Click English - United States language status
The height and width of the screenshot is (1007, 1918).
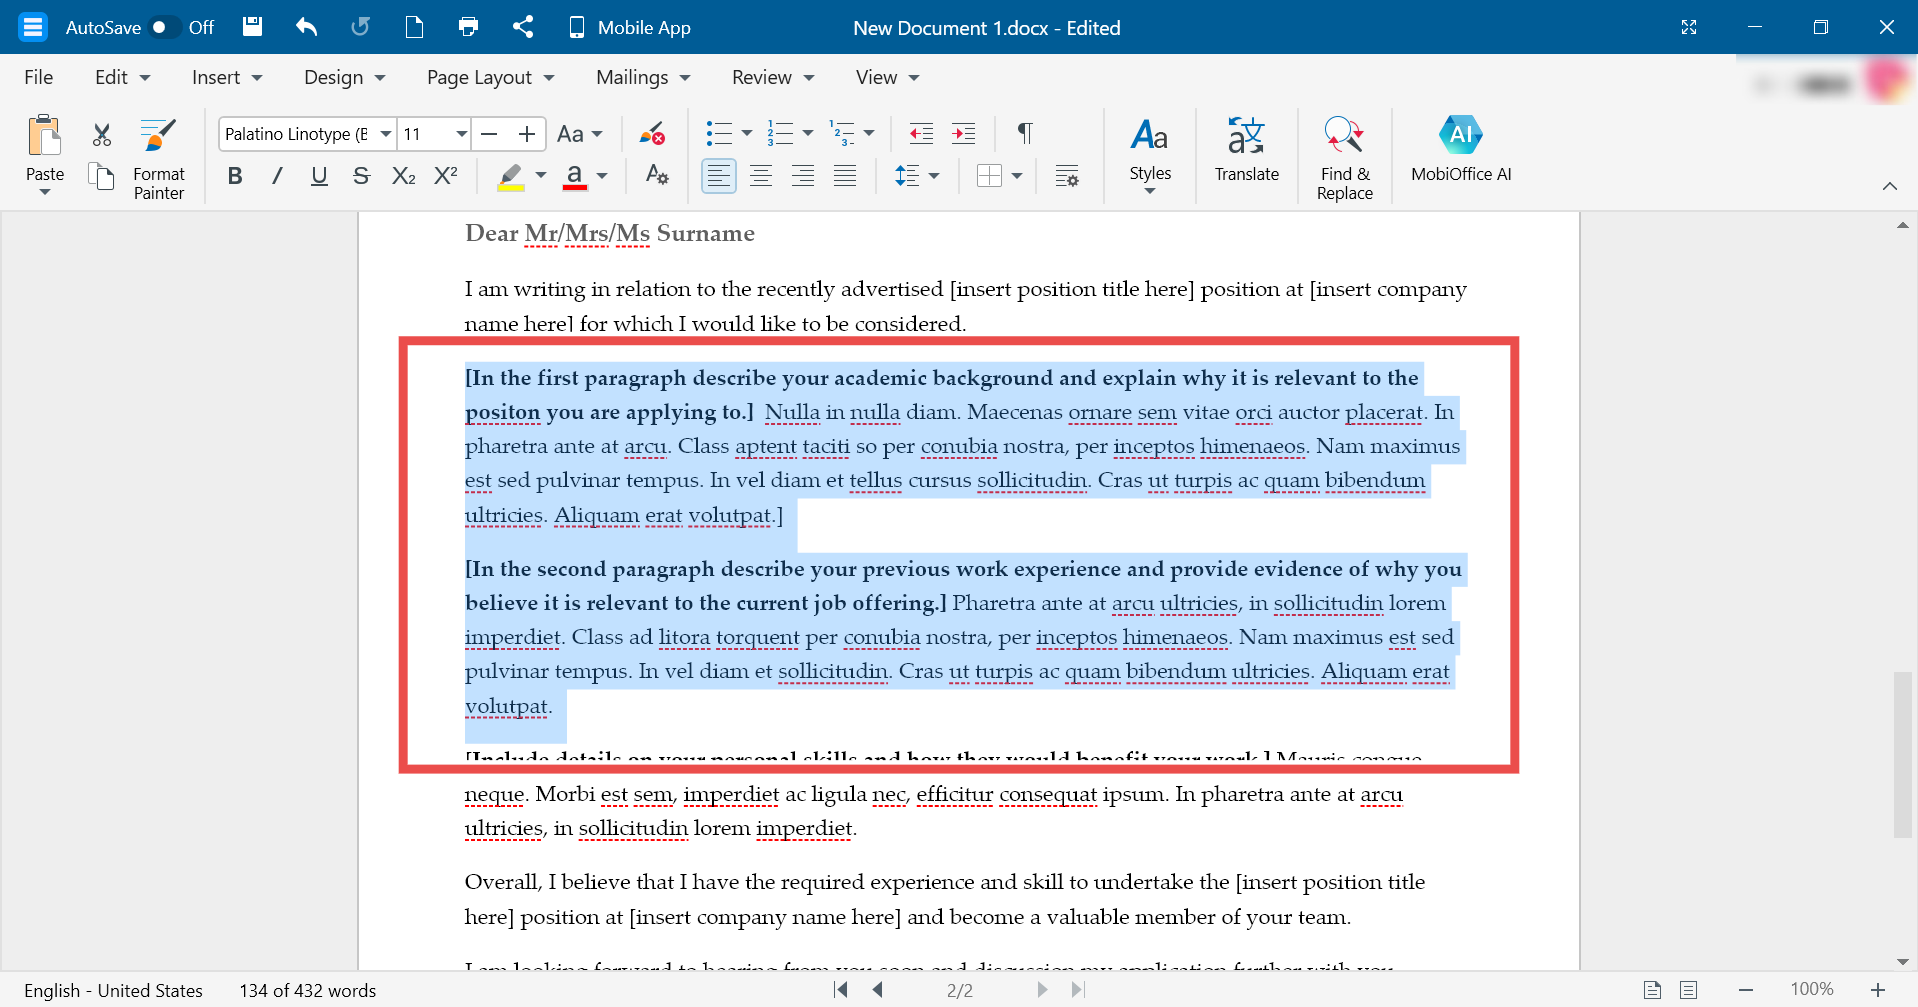[x=113, y=990]
